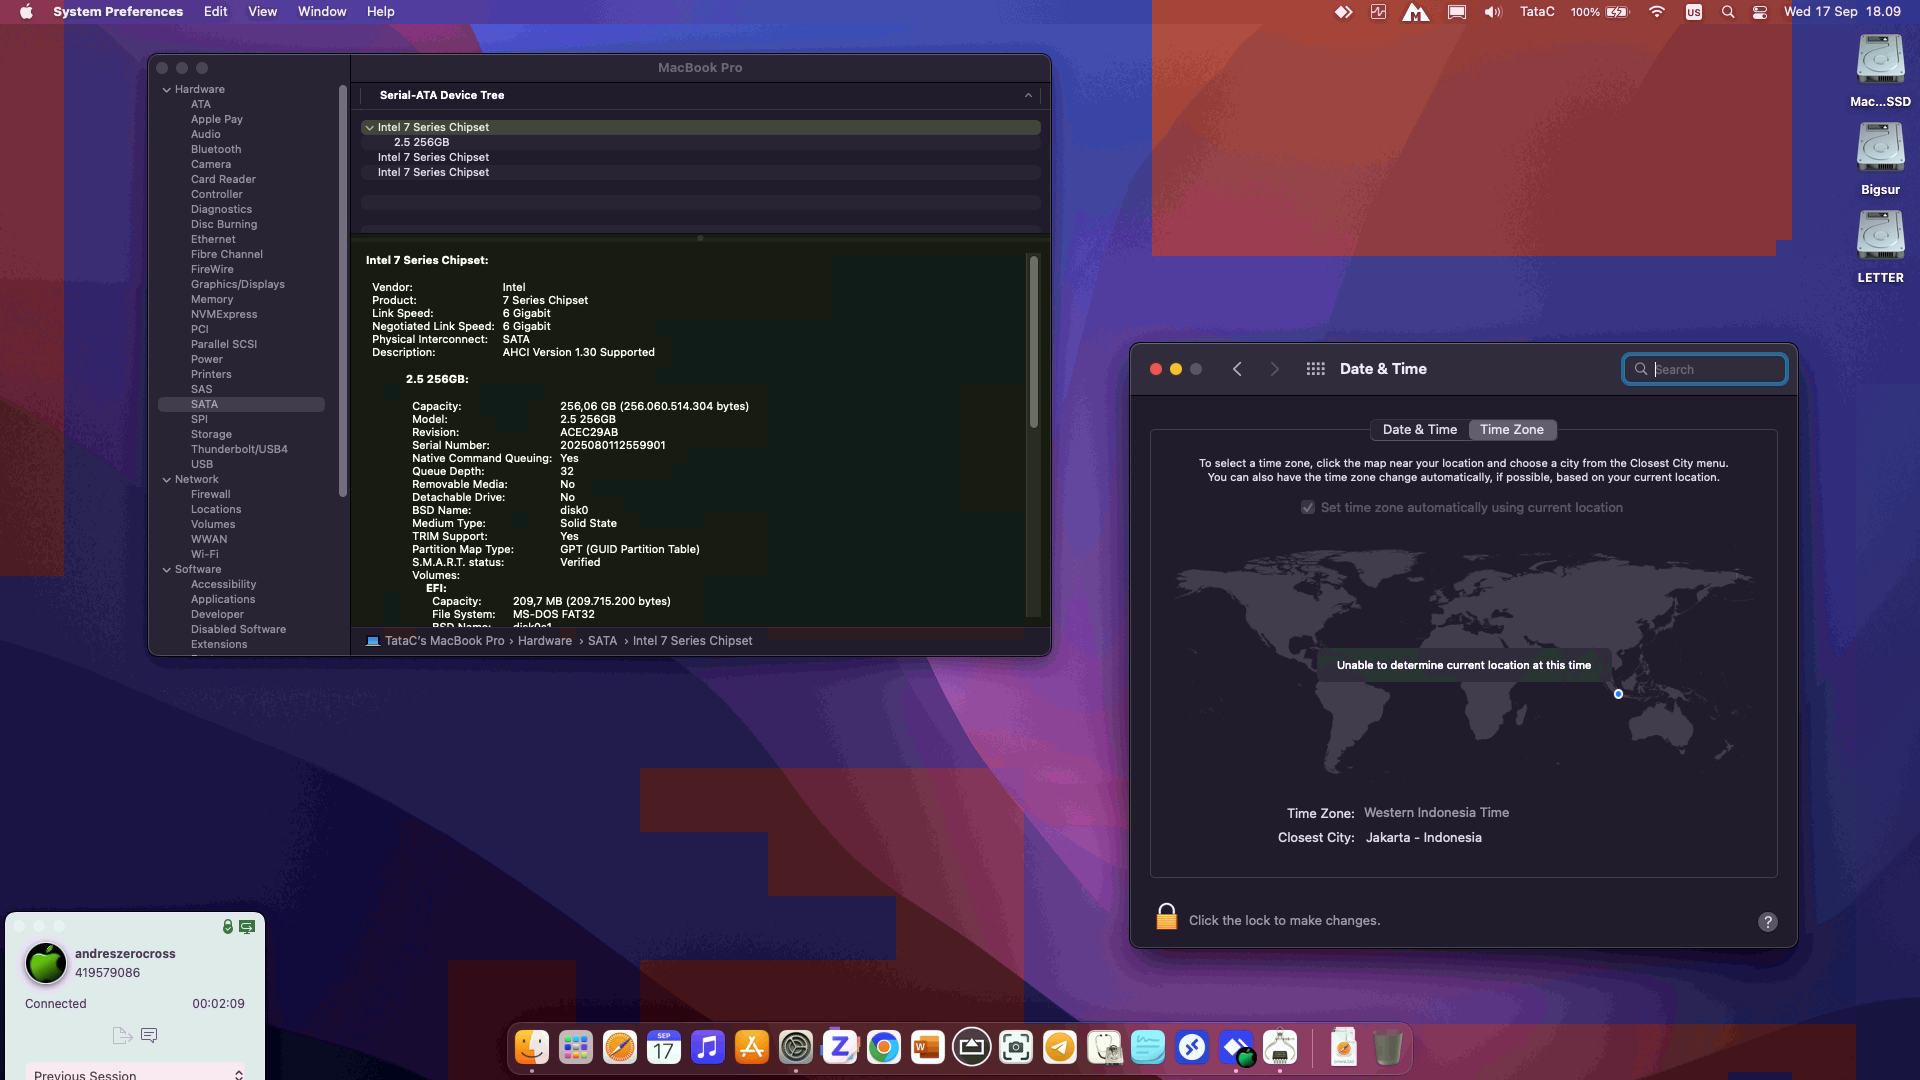The width and height of the screenshot is (1920, 1080).
Task: Collapse the Hardware section in the sidebar
Action: pyautogui.click(x=167, y=90)
